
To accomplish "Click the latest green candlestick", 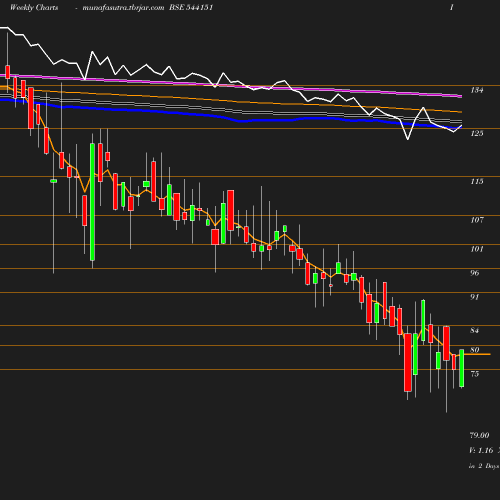I will (462, 368).
